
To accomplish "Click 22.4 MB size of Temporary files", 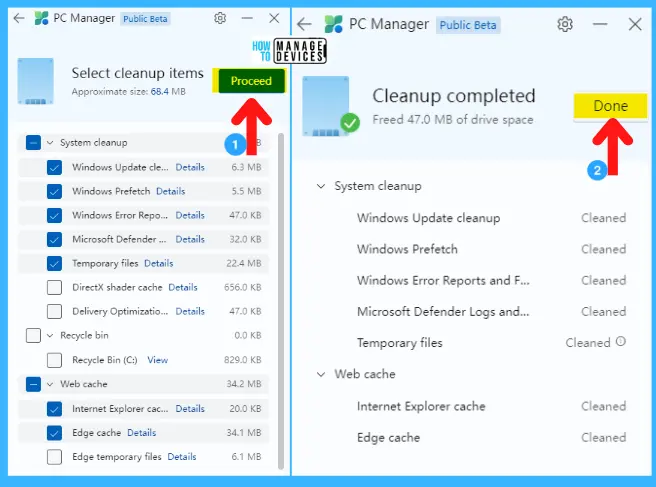I will coord(243,264).
